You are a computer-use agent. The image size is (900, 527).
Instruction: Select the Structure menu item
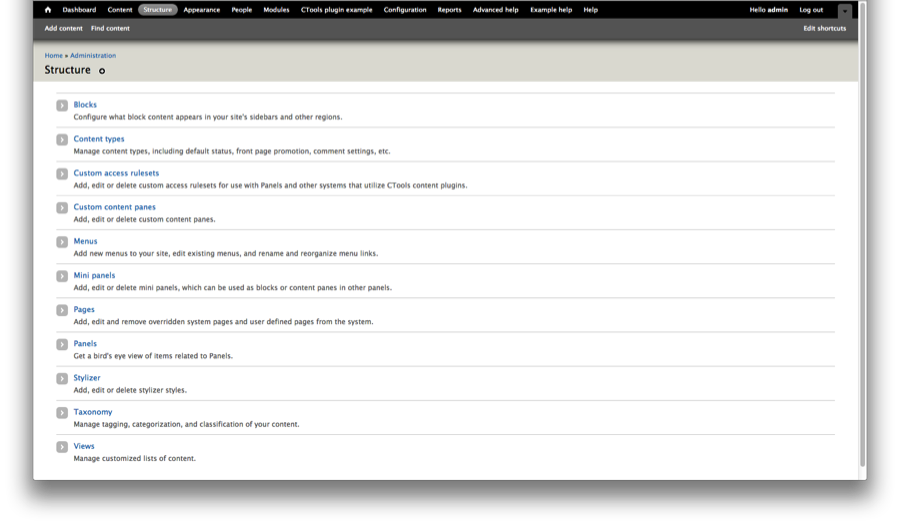pos(157,10)
